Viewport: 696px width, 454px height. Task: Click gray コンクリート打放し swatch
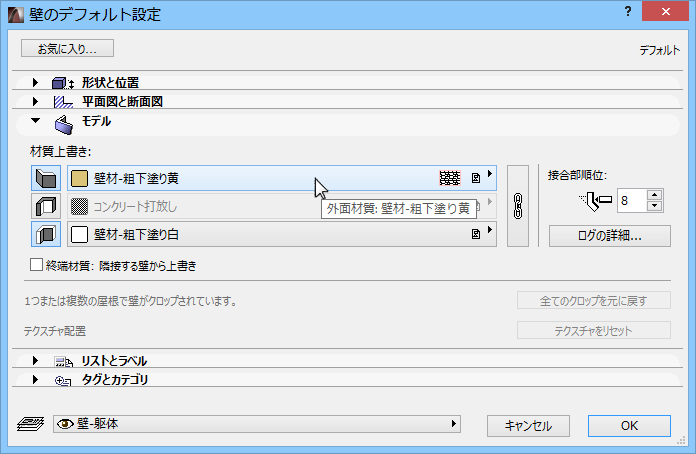(79, 206)
